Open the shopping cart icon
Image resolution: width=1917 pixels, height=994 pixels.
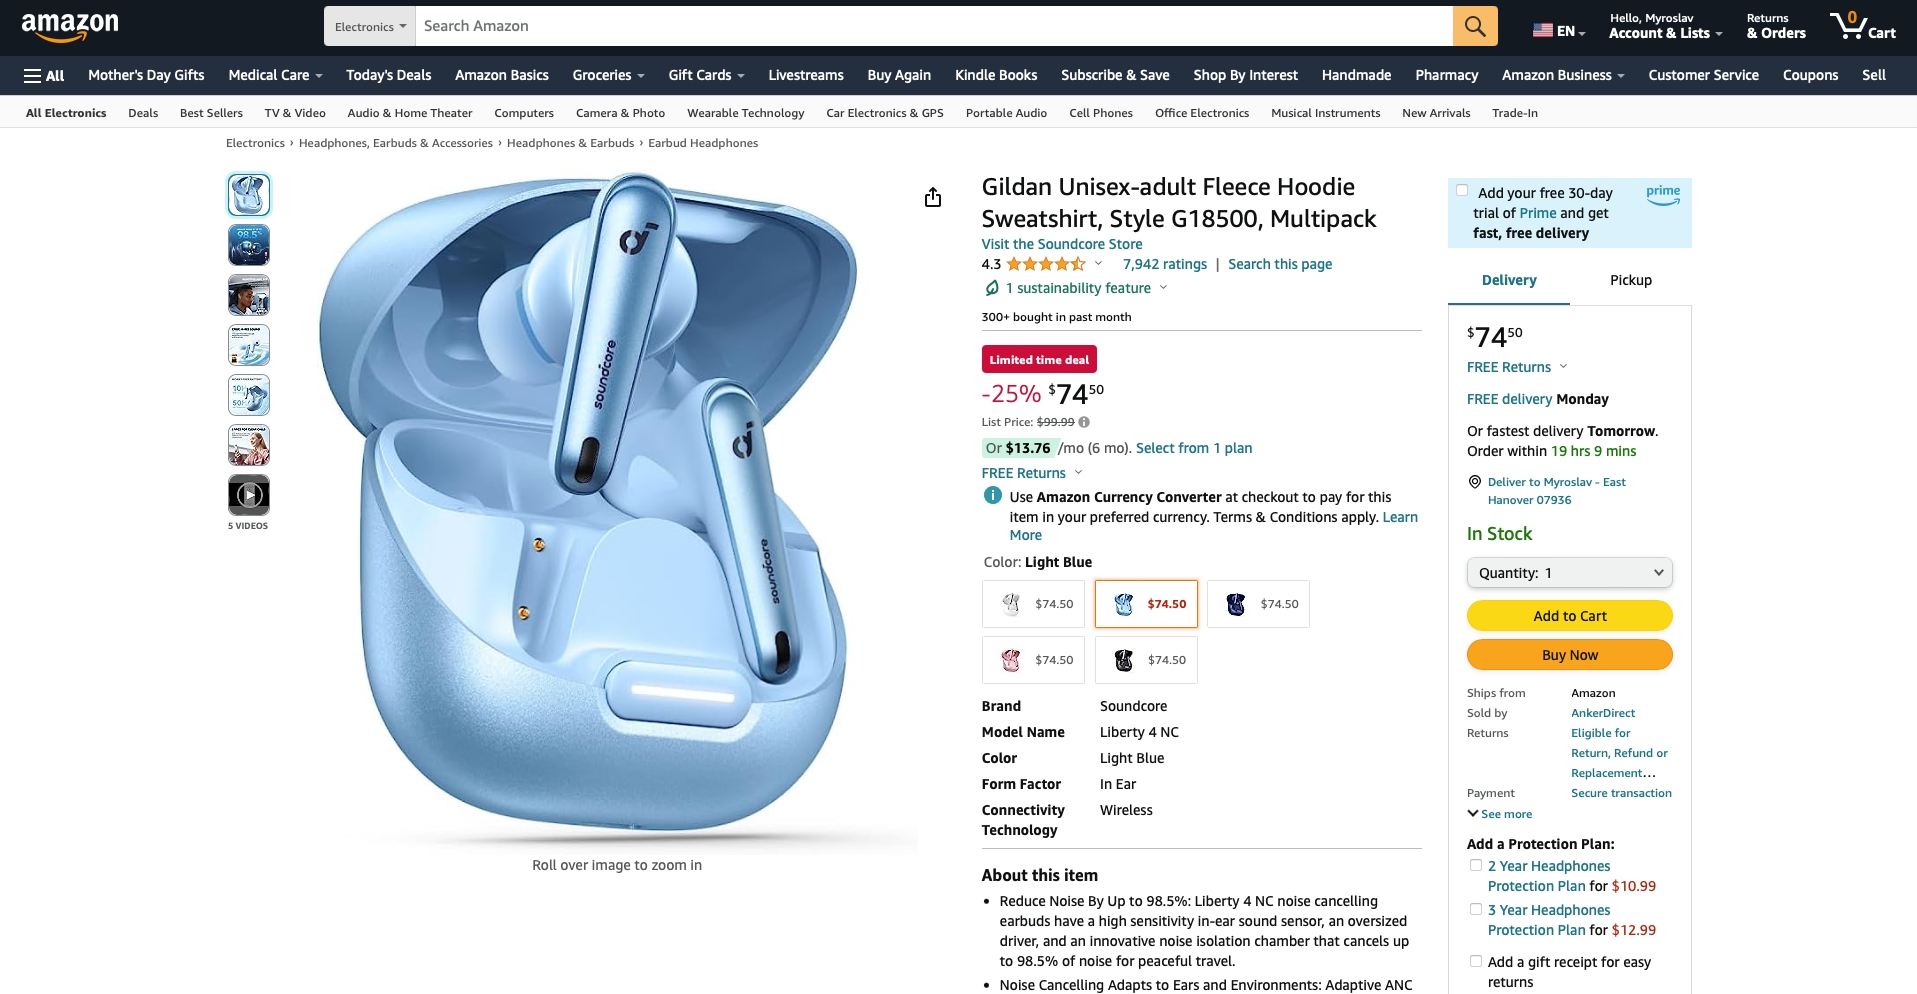[1862, 26]
